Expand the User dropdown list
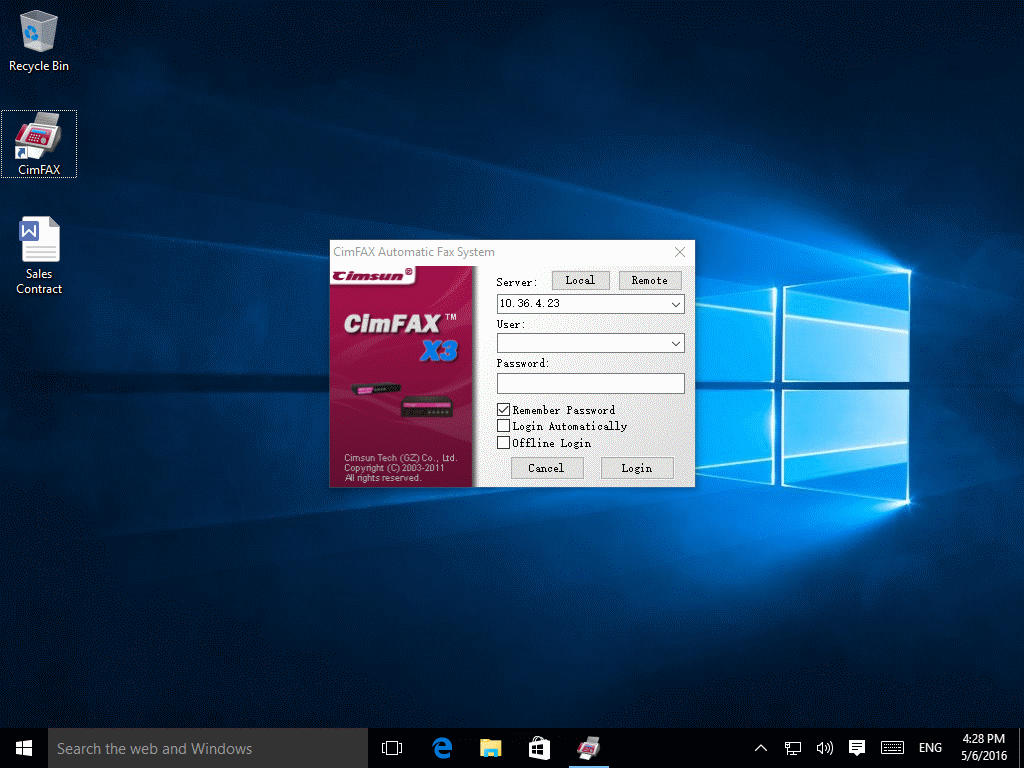 pos(676,344)
